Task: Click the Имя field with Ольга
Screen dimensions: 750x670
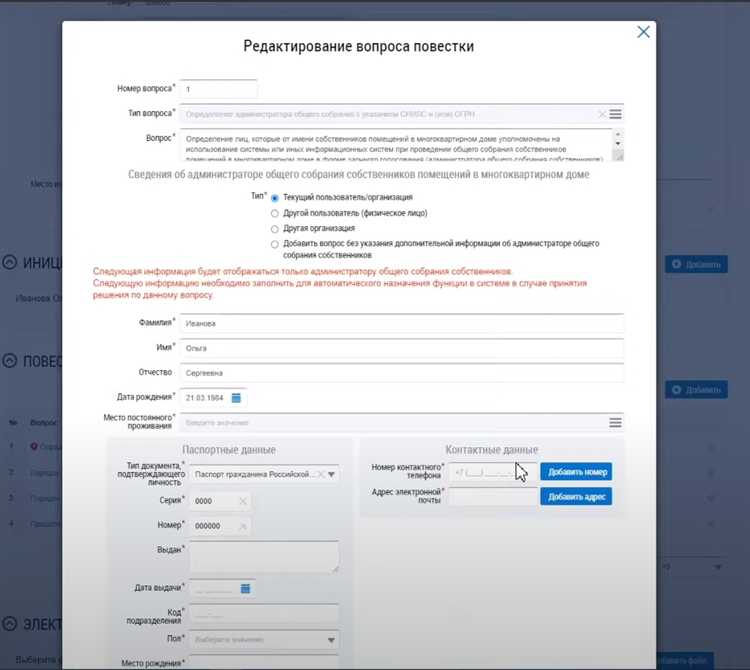Action: 402,348
